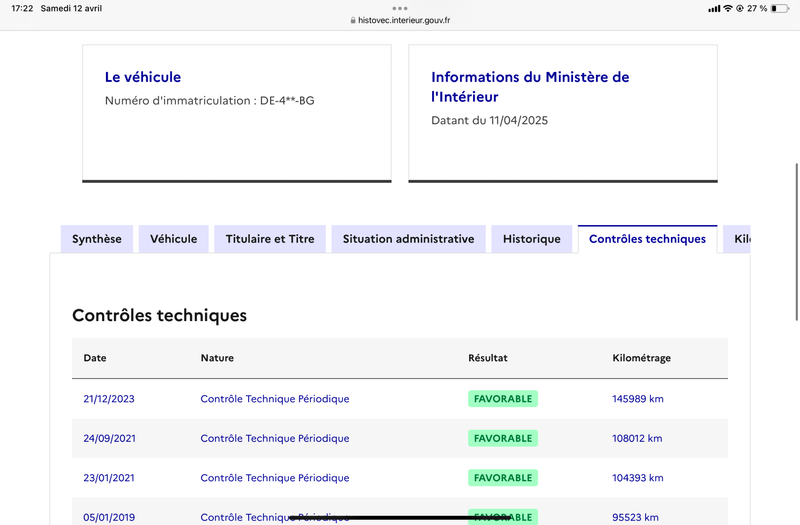Tap the histovec.interieur.gouv.fr address bar
The image size is (800, 525).
[400, 20]
